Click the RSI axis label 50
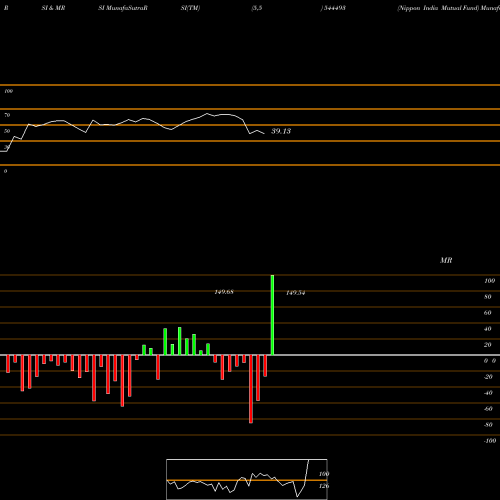Screen dimensions: 500x500 pos(7,131)
